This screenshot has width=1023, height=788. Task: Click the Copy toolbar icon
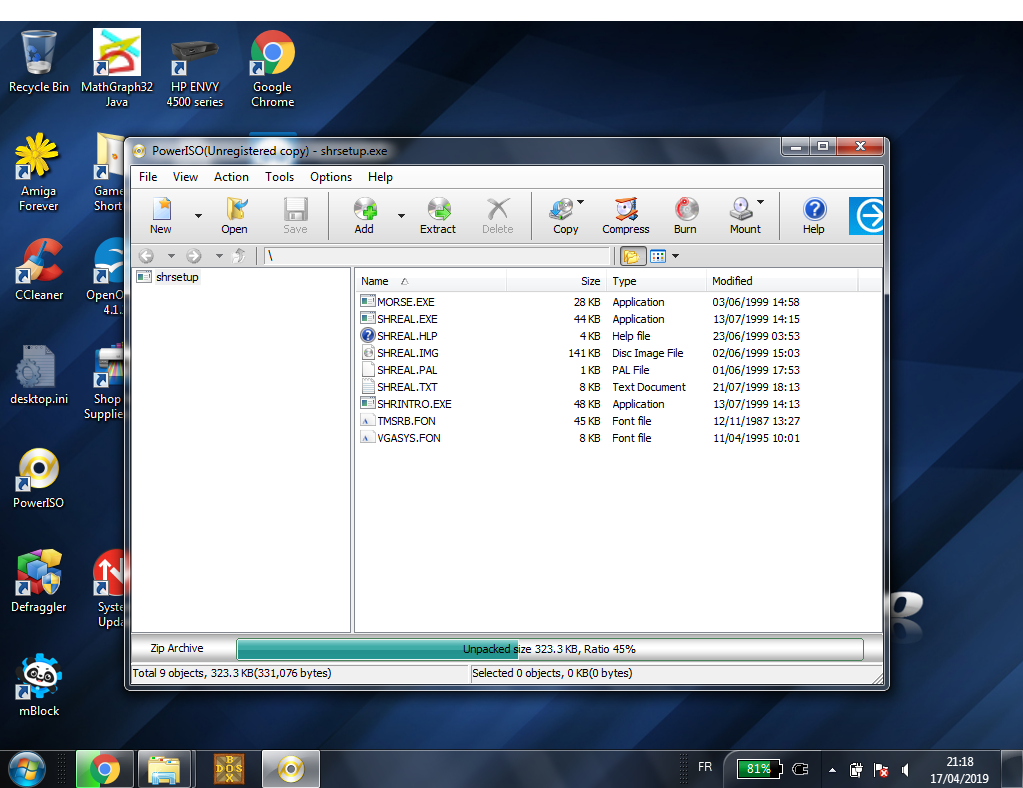564,215
